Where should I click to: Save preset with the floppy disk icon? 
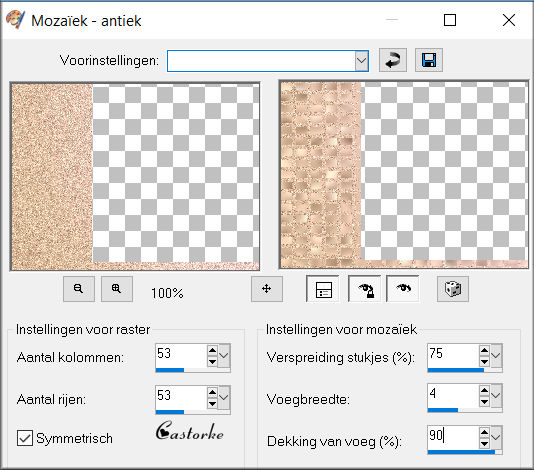pos(429,60)
